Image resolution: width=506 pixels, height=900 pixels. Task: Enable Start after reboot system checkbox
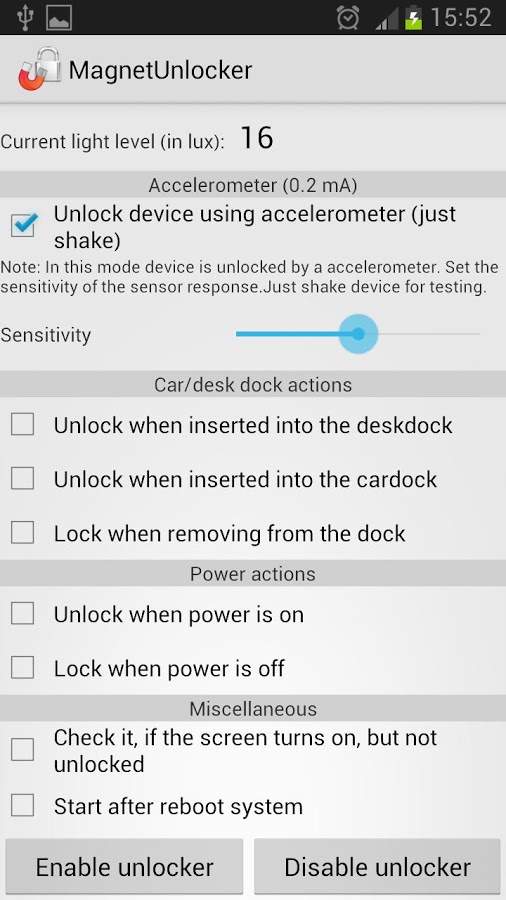(x=22, y=805)
